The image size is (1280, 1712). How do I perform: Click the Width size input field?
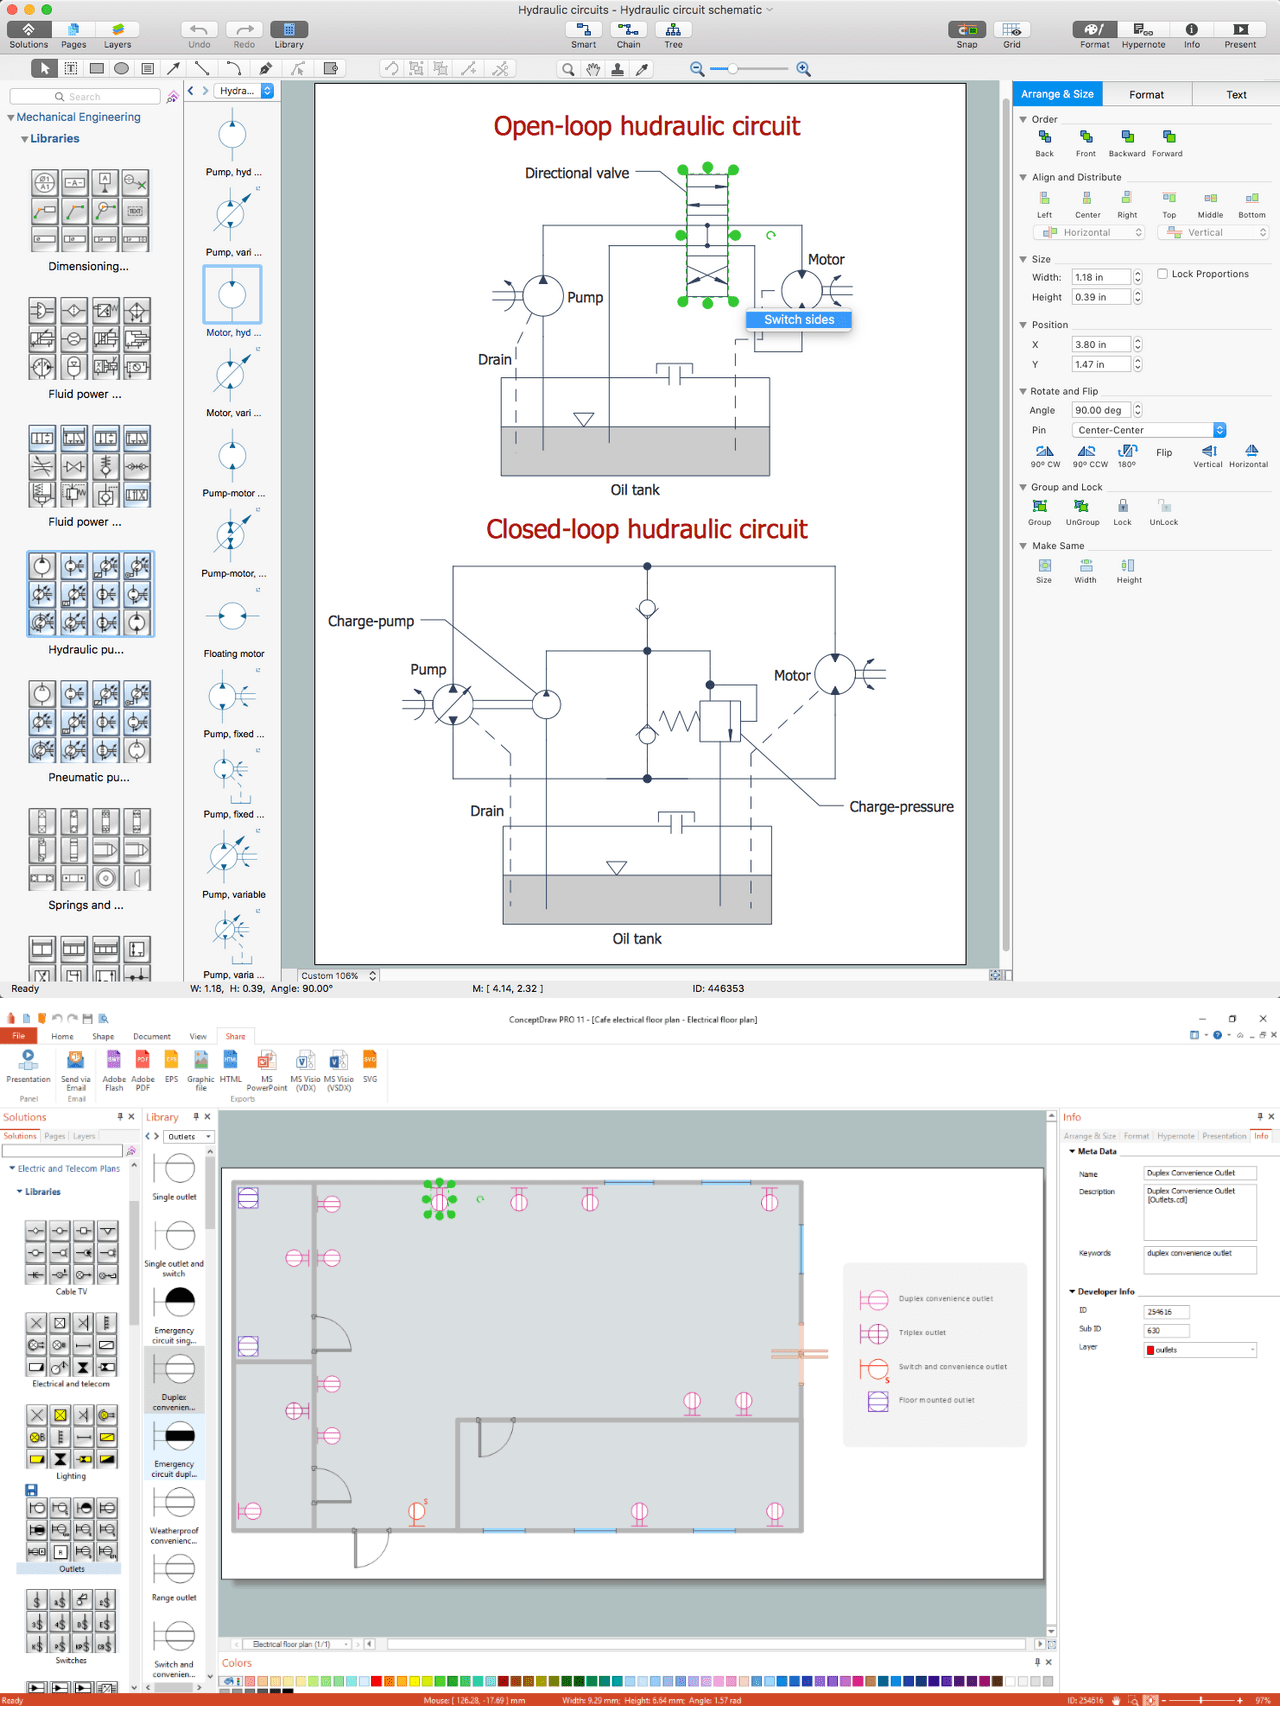[1100, 277]
